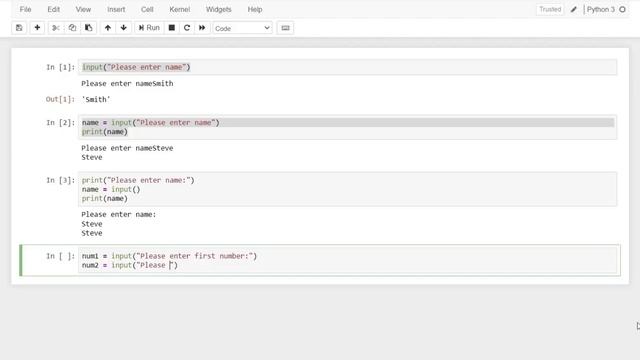Open the Kernel menu

coord(180,9)
